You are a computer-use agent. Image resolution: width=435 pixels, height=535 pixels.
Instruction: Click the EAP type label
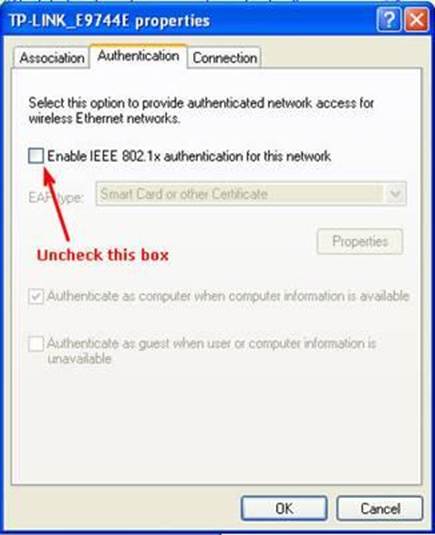click(56, 197)
